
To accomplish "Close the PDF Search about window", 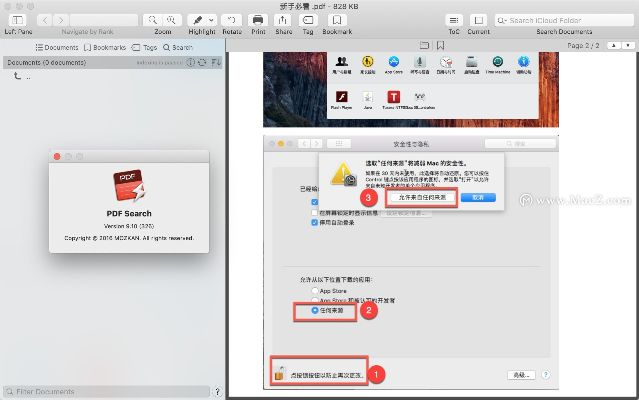I will click(57, 156).
